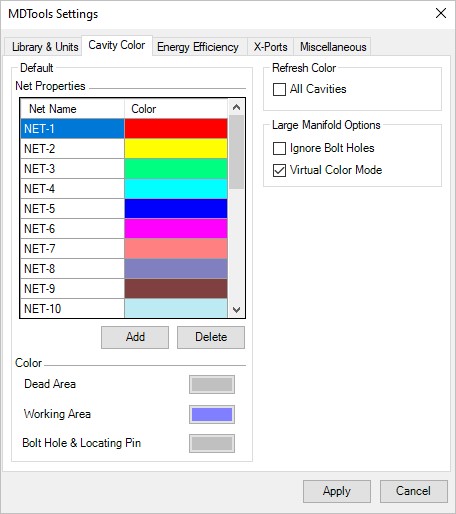
Task: Open the Miscellaneous tab
Action: pos(333,47)
